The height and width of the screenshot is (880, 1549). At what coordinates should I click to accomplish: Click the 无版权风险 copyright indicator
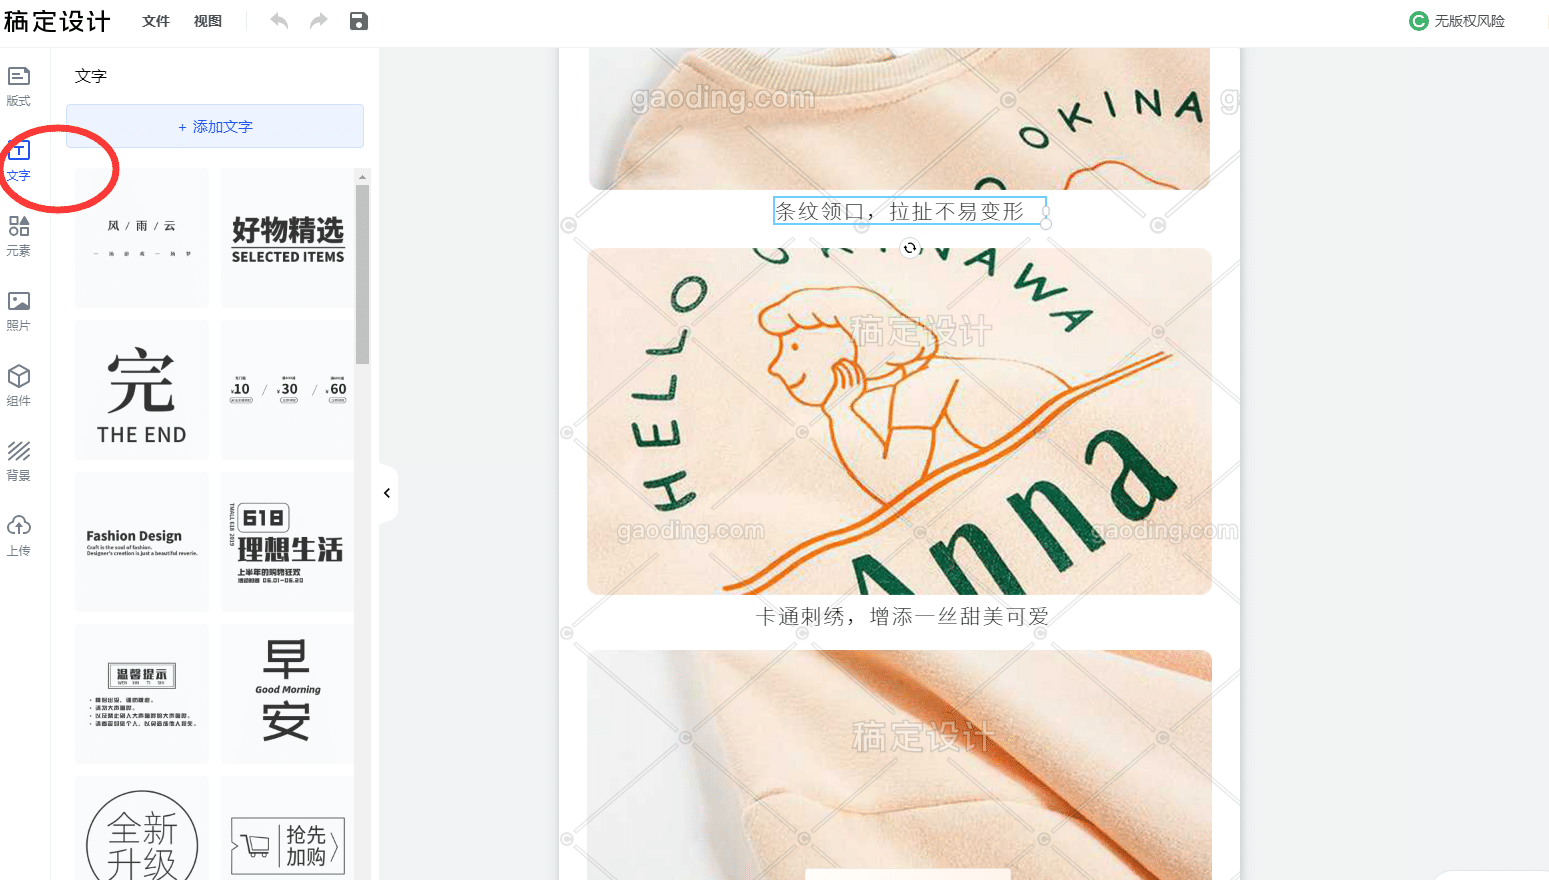click(1457, 21)
